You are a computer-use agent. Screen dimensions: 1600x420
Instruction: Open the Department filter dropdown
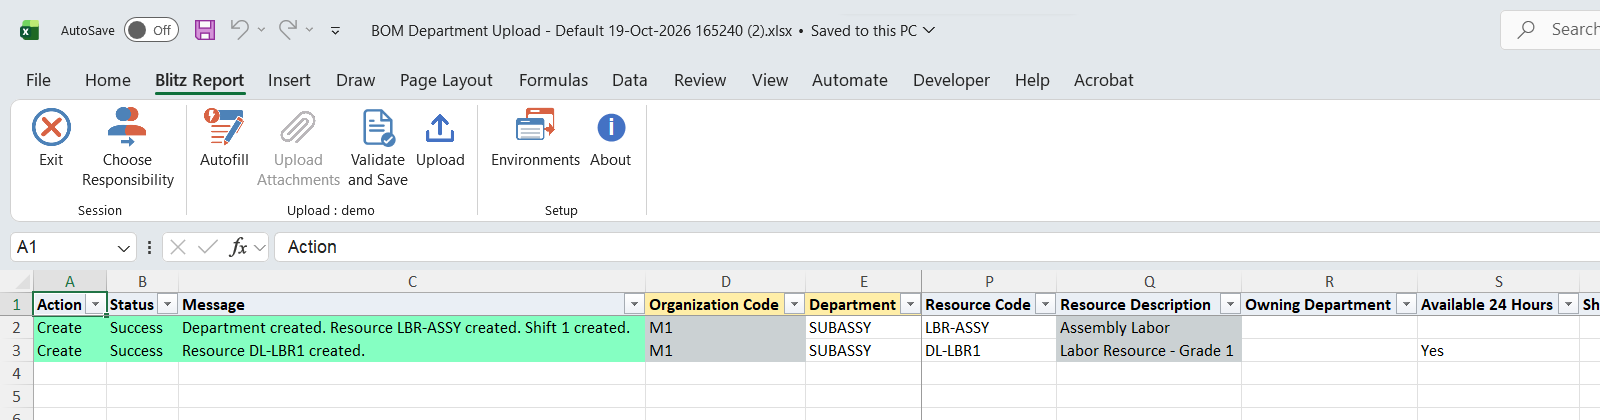(910, 304)
